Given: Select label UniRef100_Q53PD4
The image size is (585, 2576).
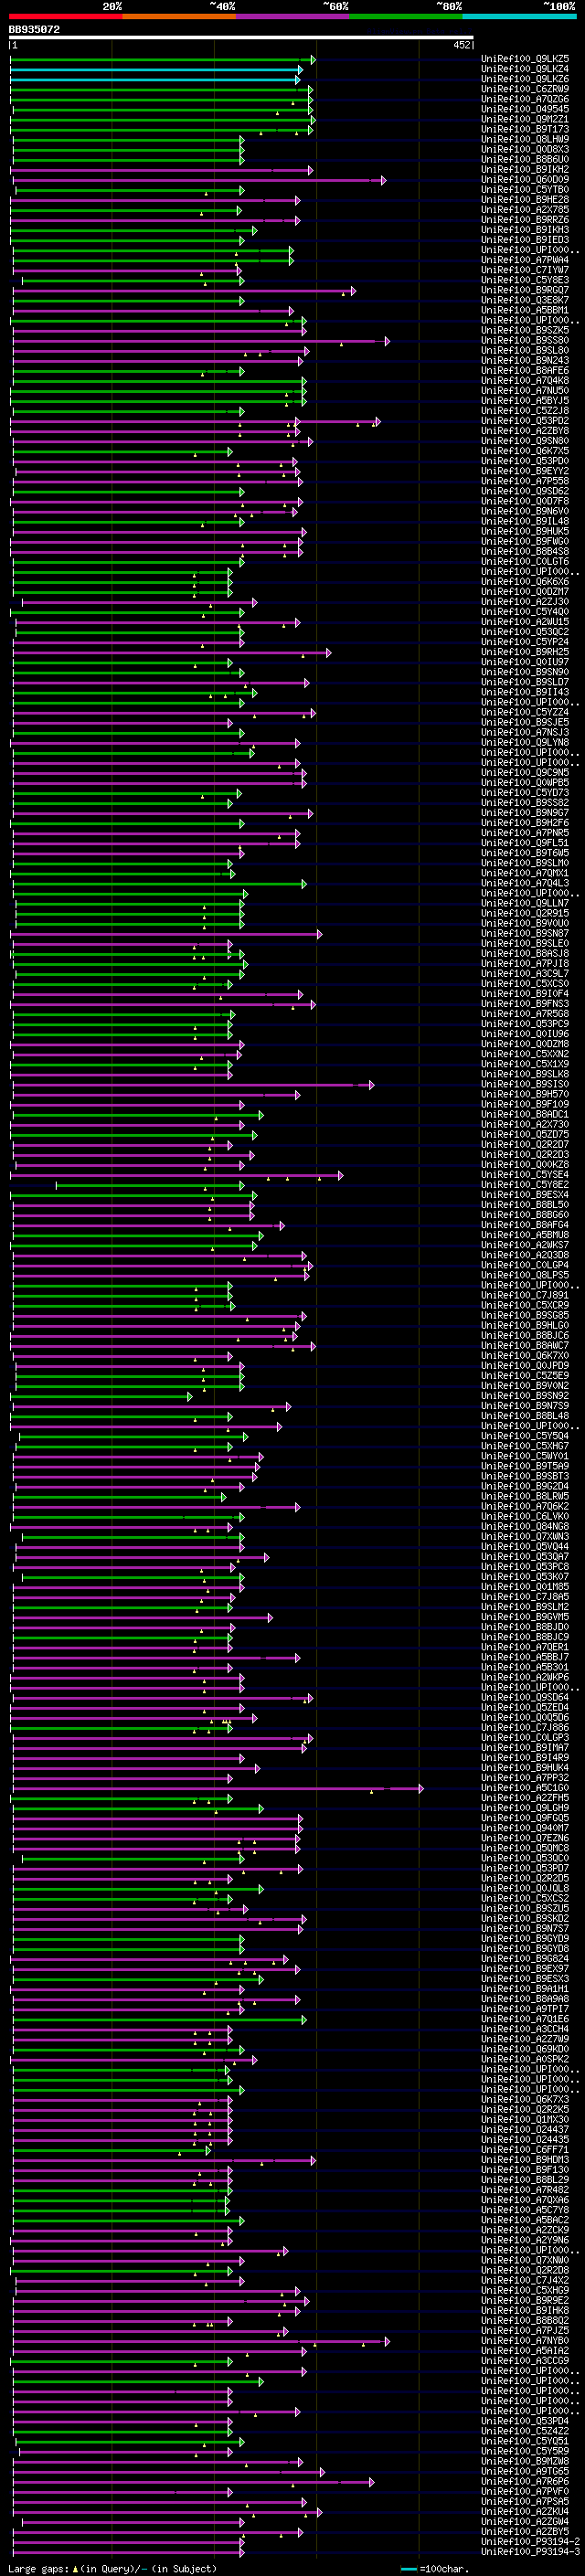Looking at the screenshot, I should [525, 2420].
